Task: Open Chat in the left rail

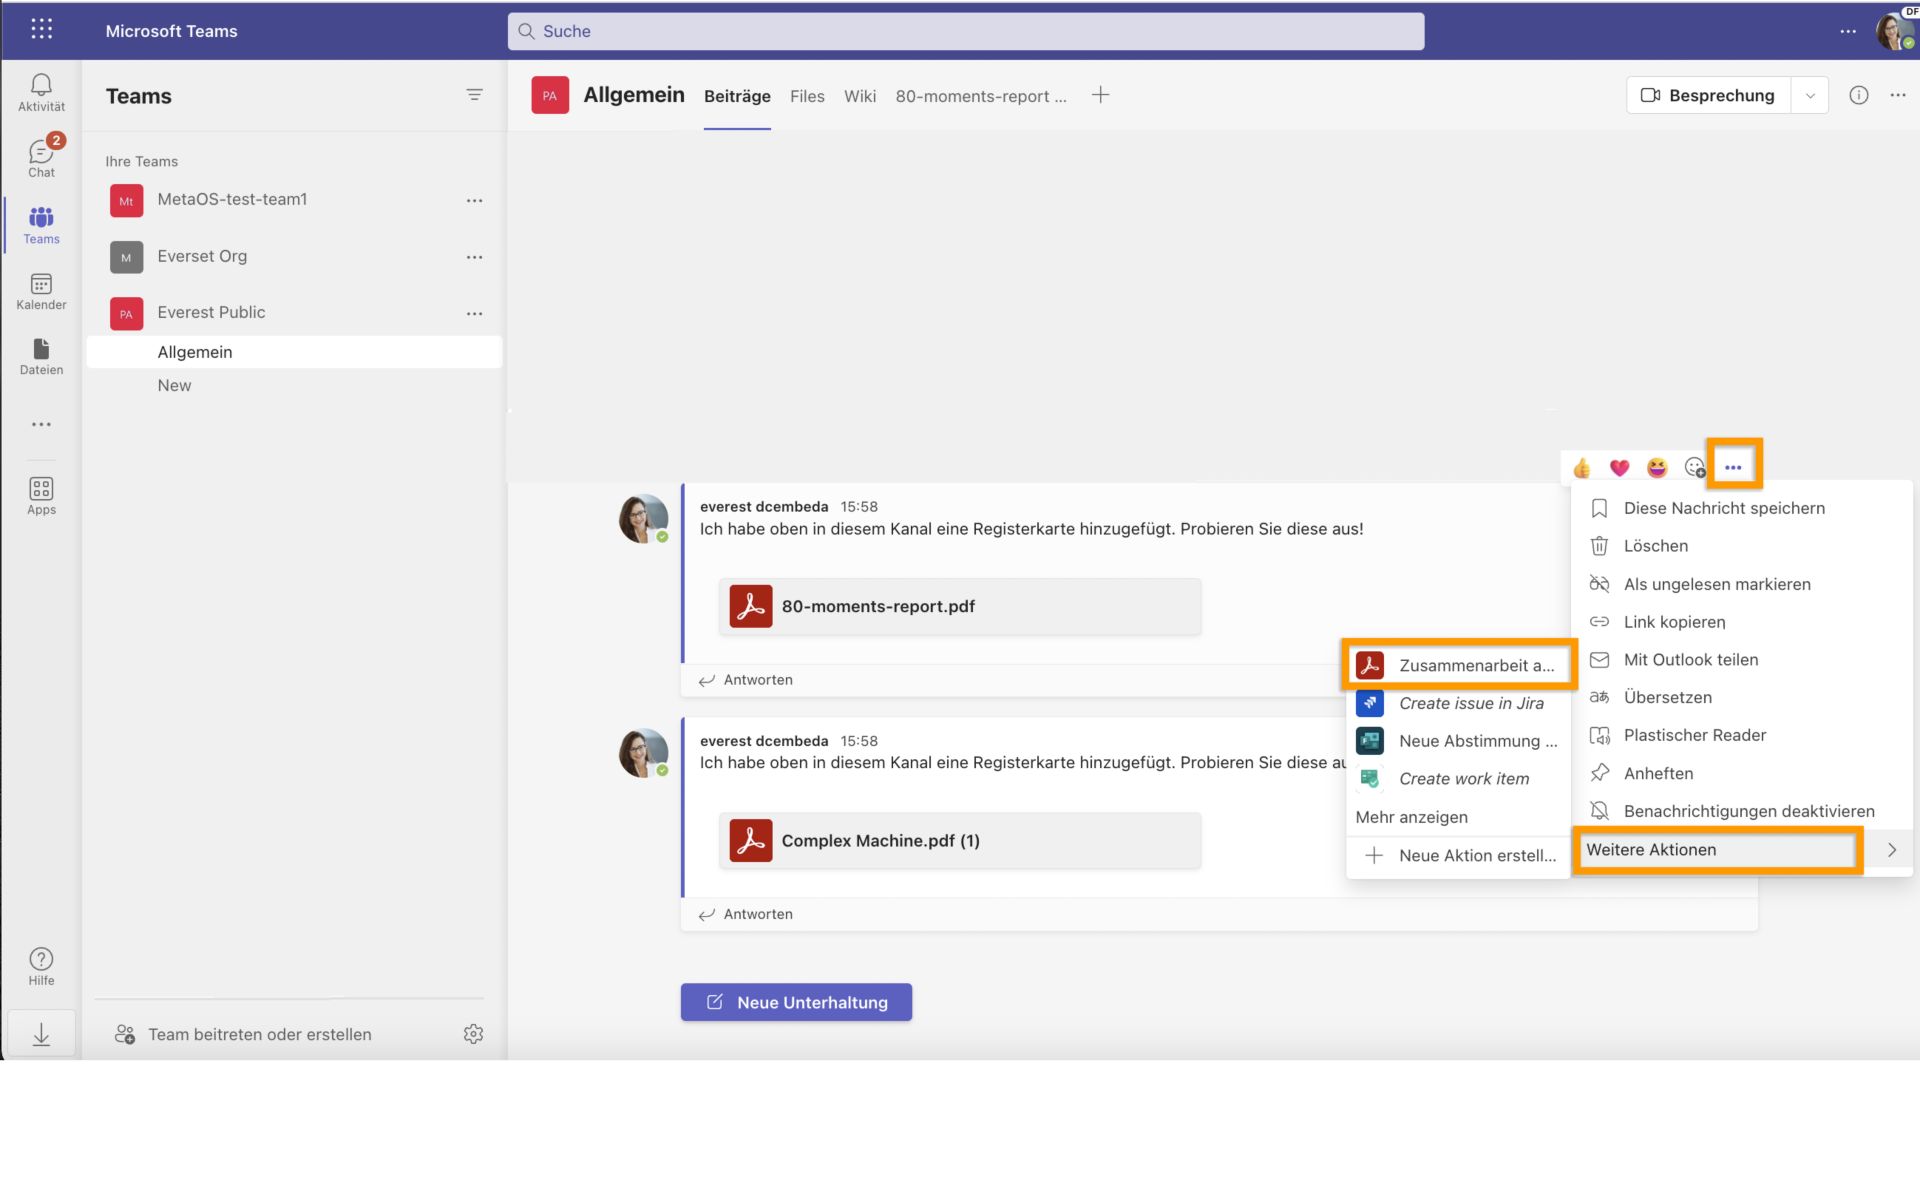Action: point(41,158)
